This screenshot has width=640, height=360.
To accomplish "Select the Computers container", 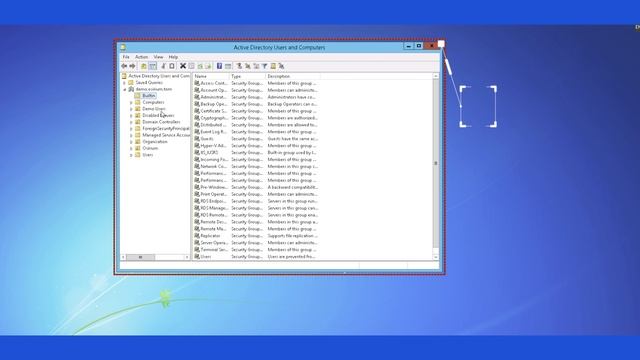I will [x=153, y=102].
